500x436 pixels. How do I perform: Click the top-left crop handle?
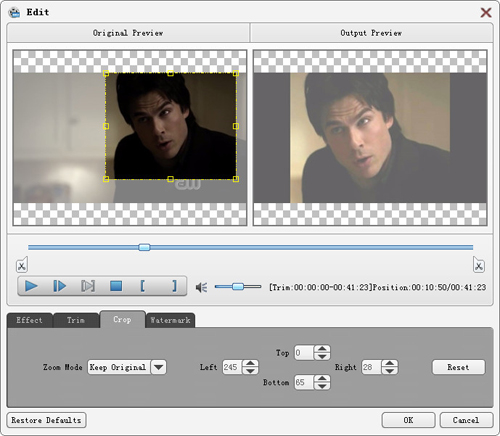pos(106,73)
